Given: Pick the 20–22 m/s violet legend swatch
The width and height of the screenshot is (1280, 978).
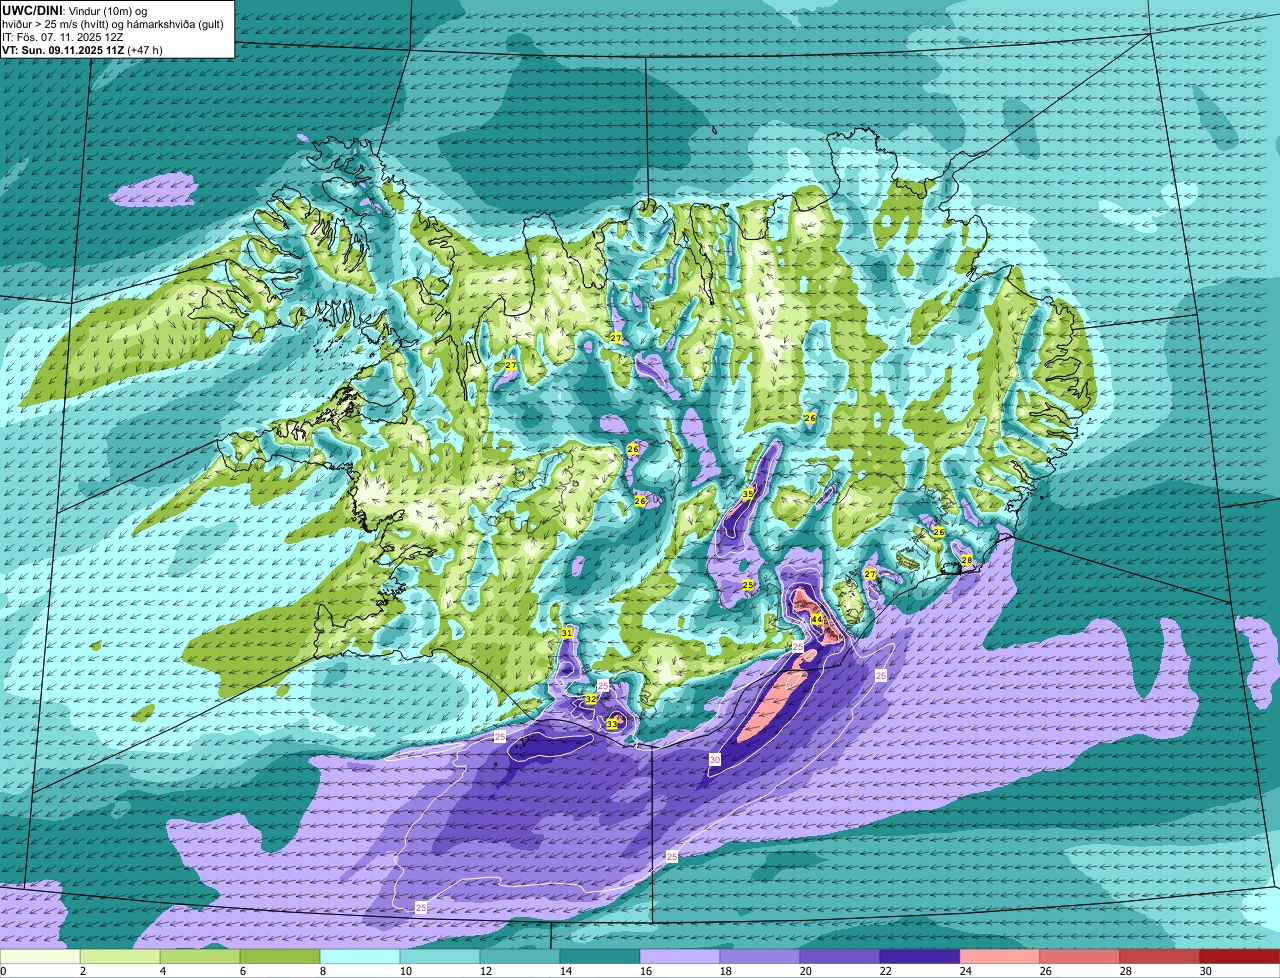Looking at the screenshot, I should [x=840, y=956].
